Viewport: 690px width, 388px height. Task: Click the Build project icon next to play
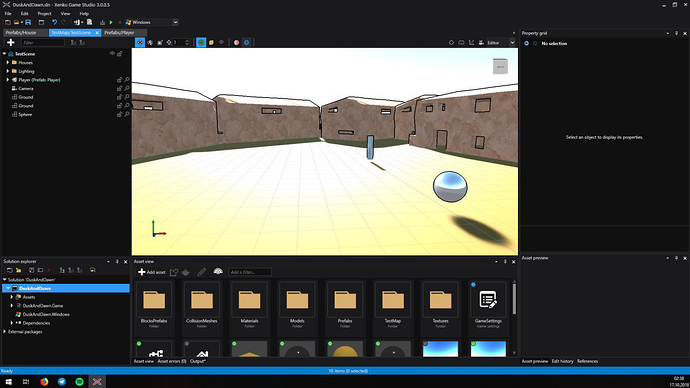(103, 22)
